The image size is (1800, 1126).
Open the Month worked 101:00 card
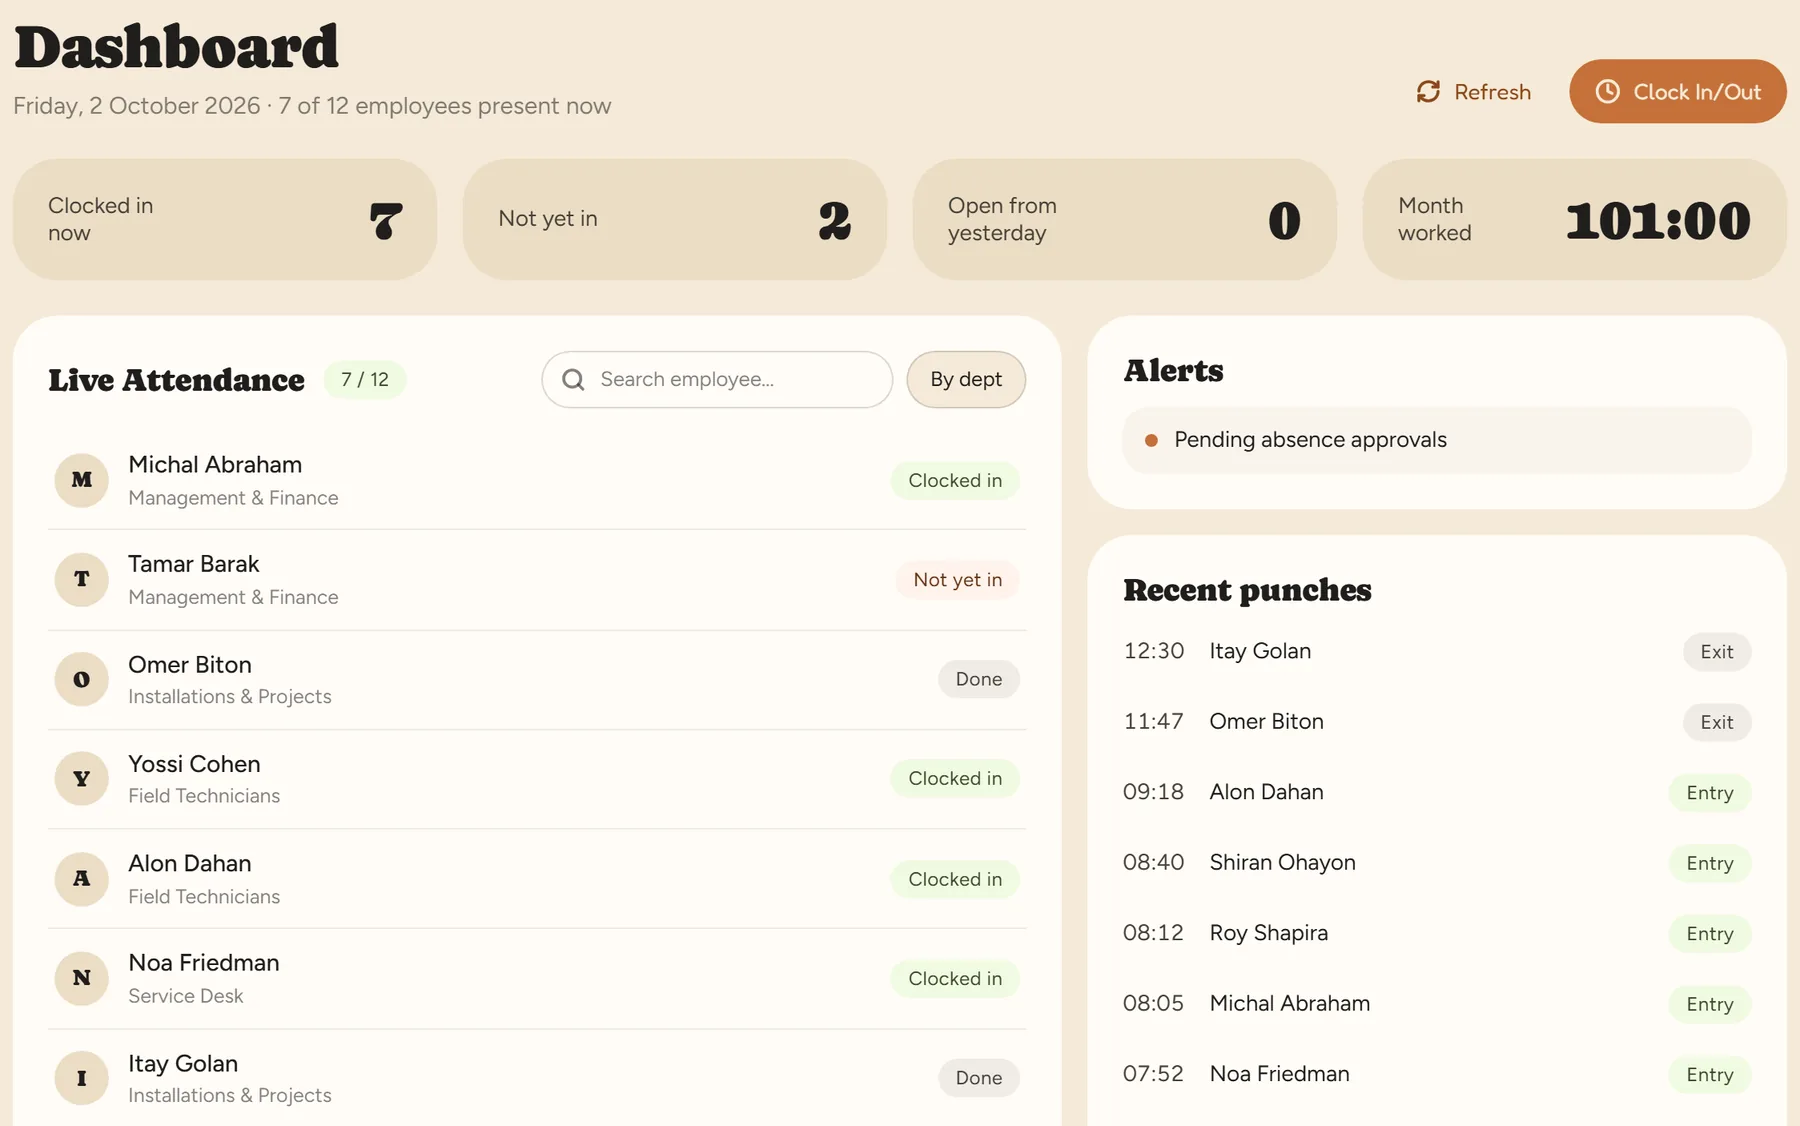(x=1575, y=219)
